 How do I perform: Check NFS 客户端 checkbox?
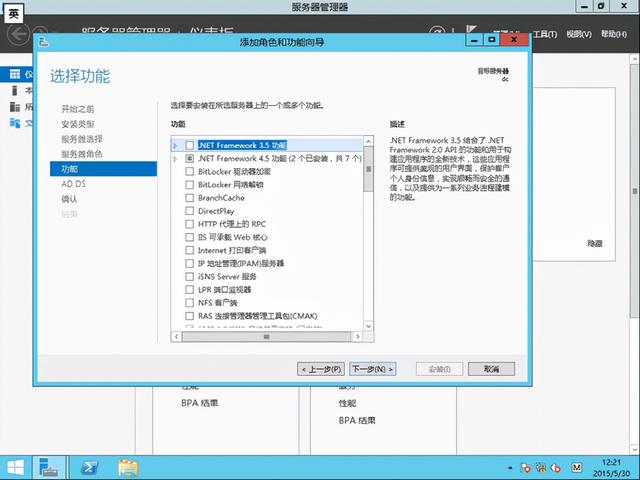click(x=189, y=303)
